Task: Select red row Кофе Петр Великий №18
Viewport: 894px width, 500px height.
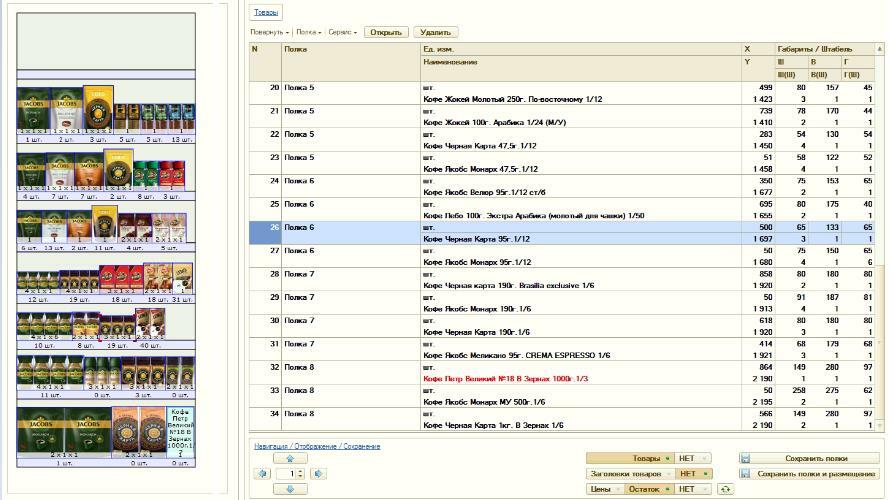Action: [562, 373]
